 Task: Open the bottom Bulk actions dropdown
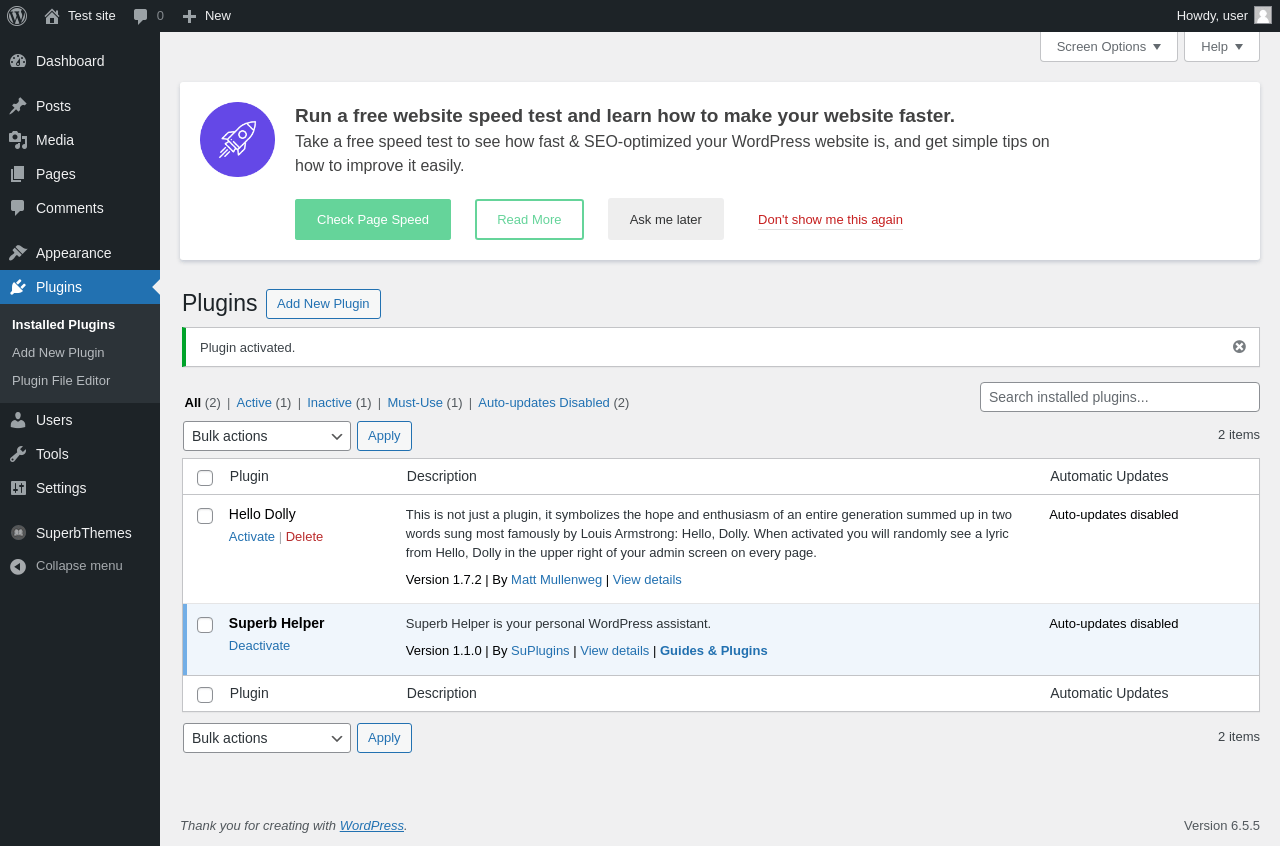(x=267, y=738)
